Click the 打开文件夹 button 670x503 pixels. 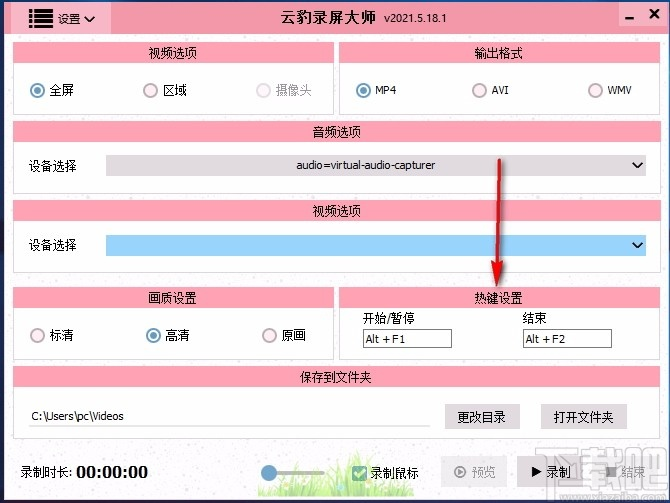click(584, 417)
